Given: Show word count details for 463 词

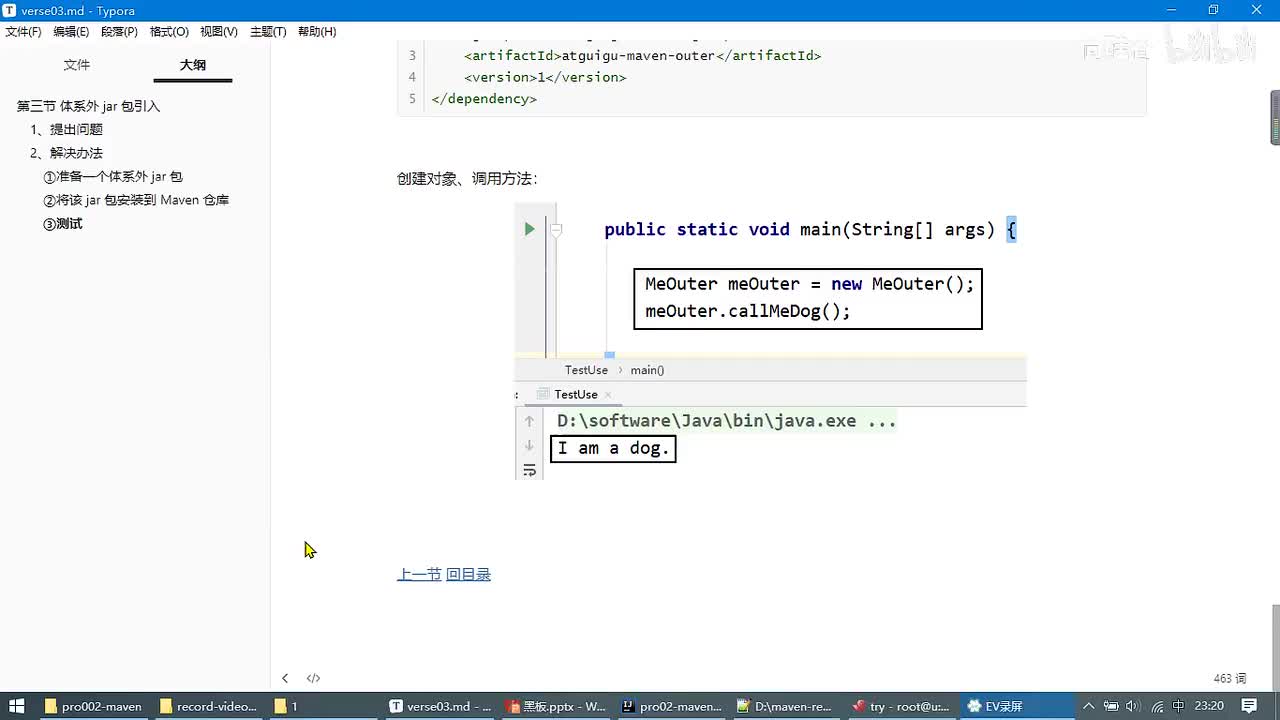Looking at the screenshot, I should pos(1230,678).
